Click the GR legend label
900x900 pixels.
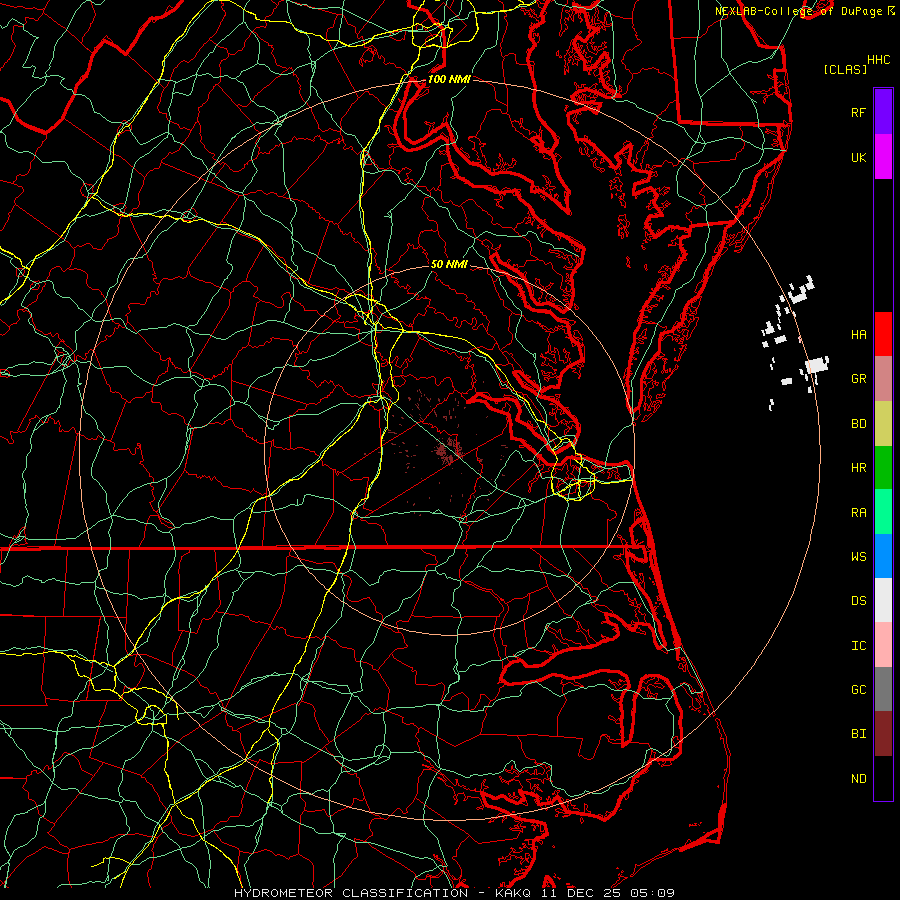tap(858, 379)
